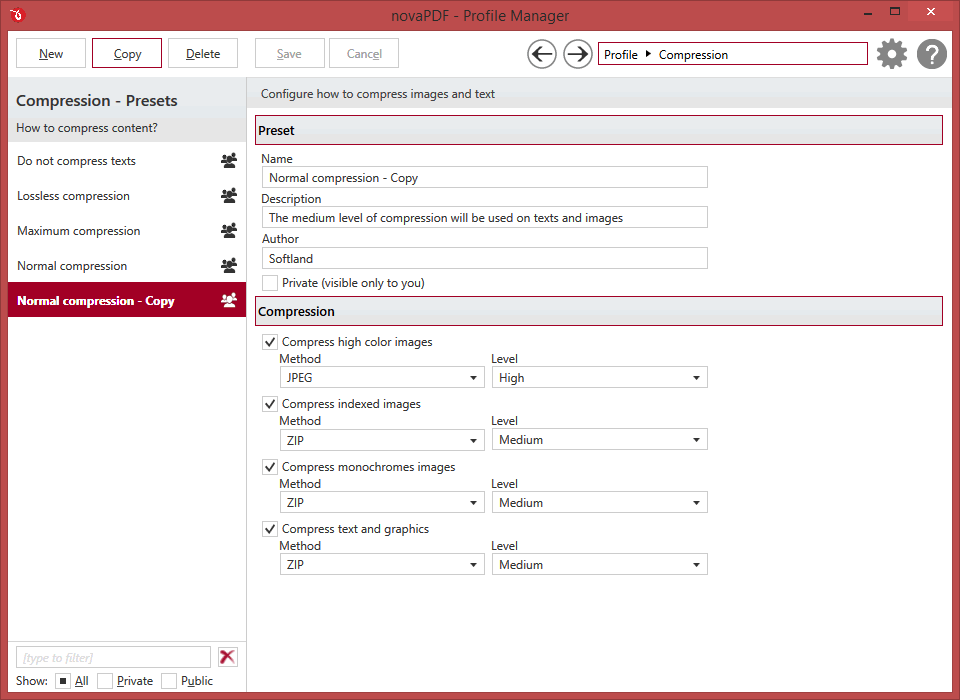Select the Maximum compression preset
This screenshot has width=960, height=700.
pos(127,230)
